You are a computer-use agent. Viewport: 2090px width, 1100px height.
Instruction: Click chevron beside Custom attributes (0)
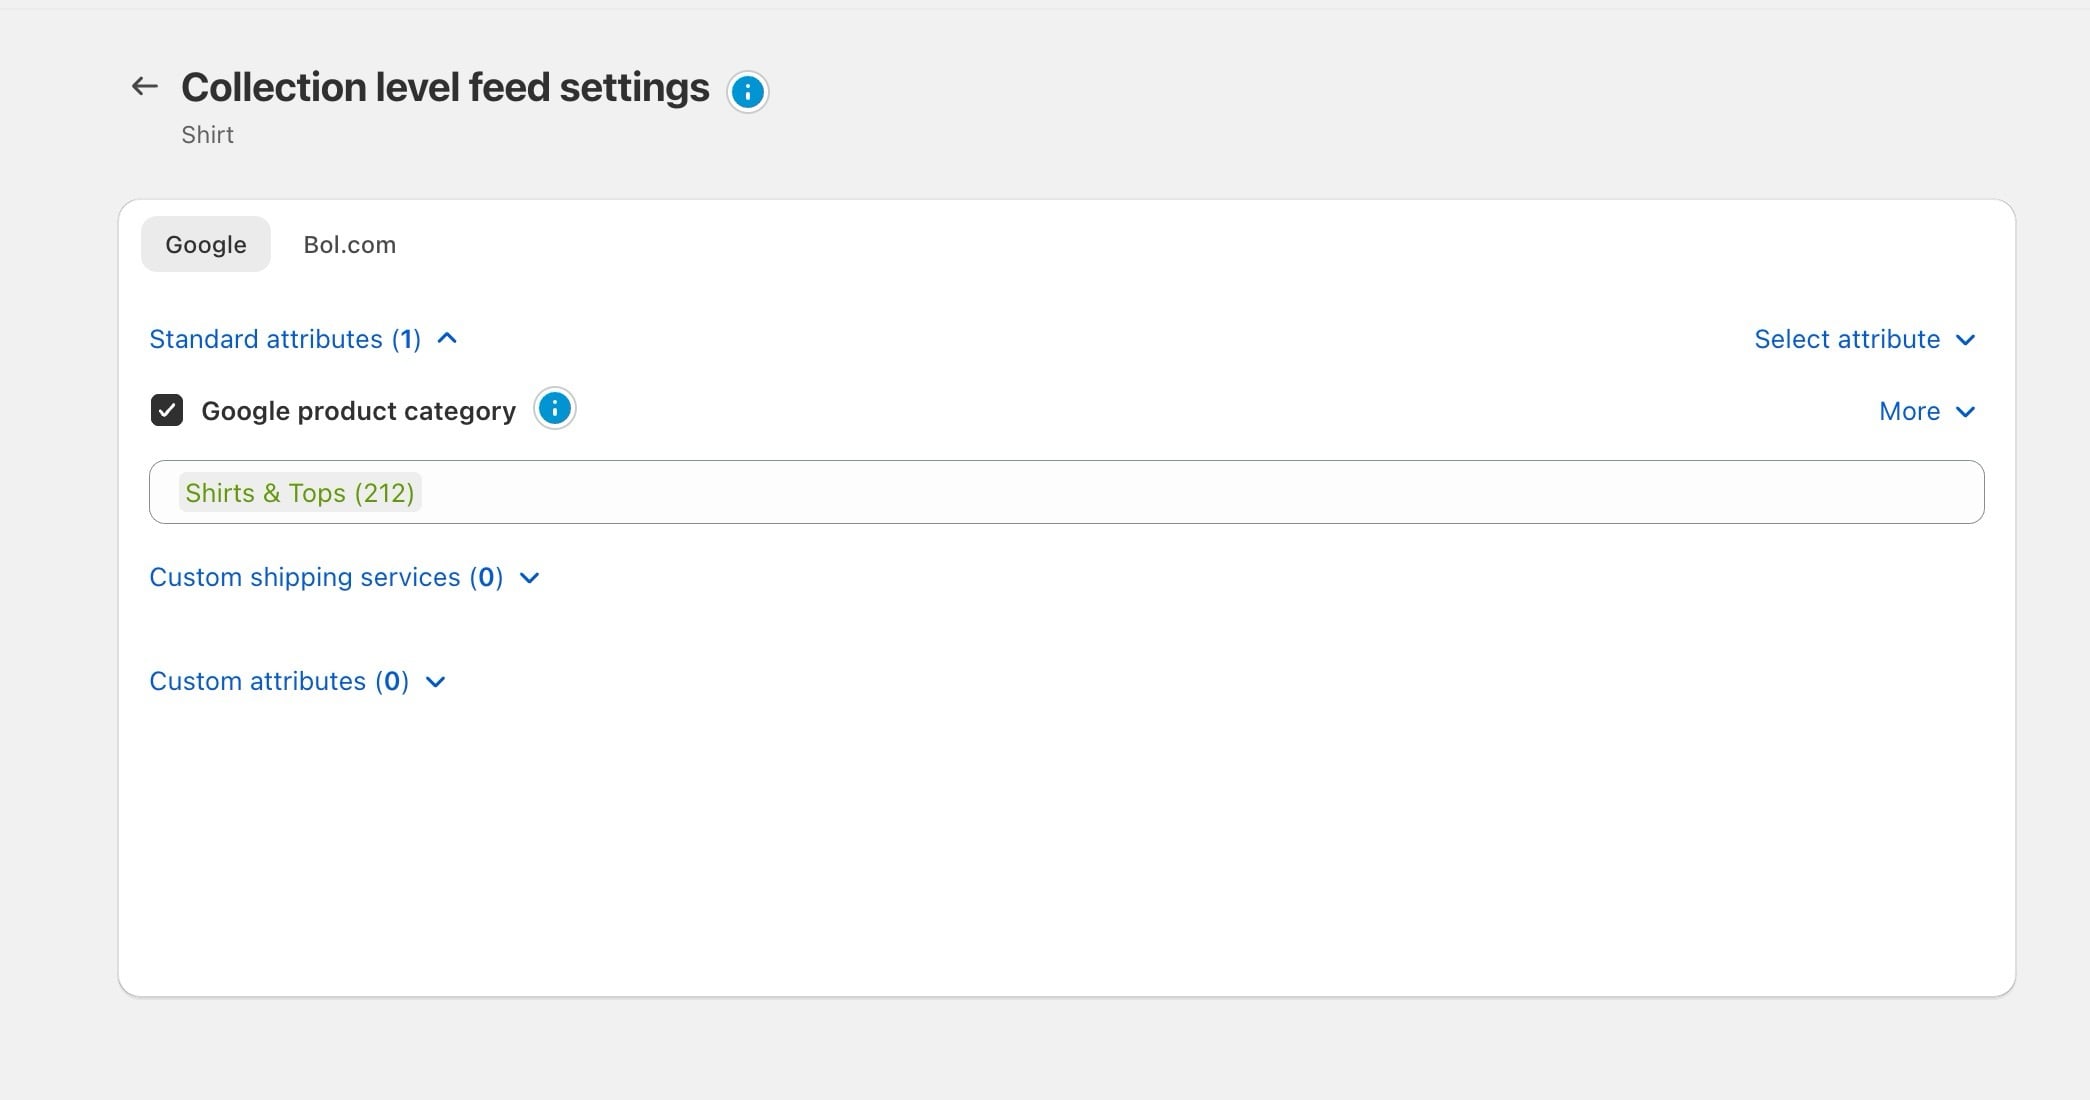(x=435, y=682)
